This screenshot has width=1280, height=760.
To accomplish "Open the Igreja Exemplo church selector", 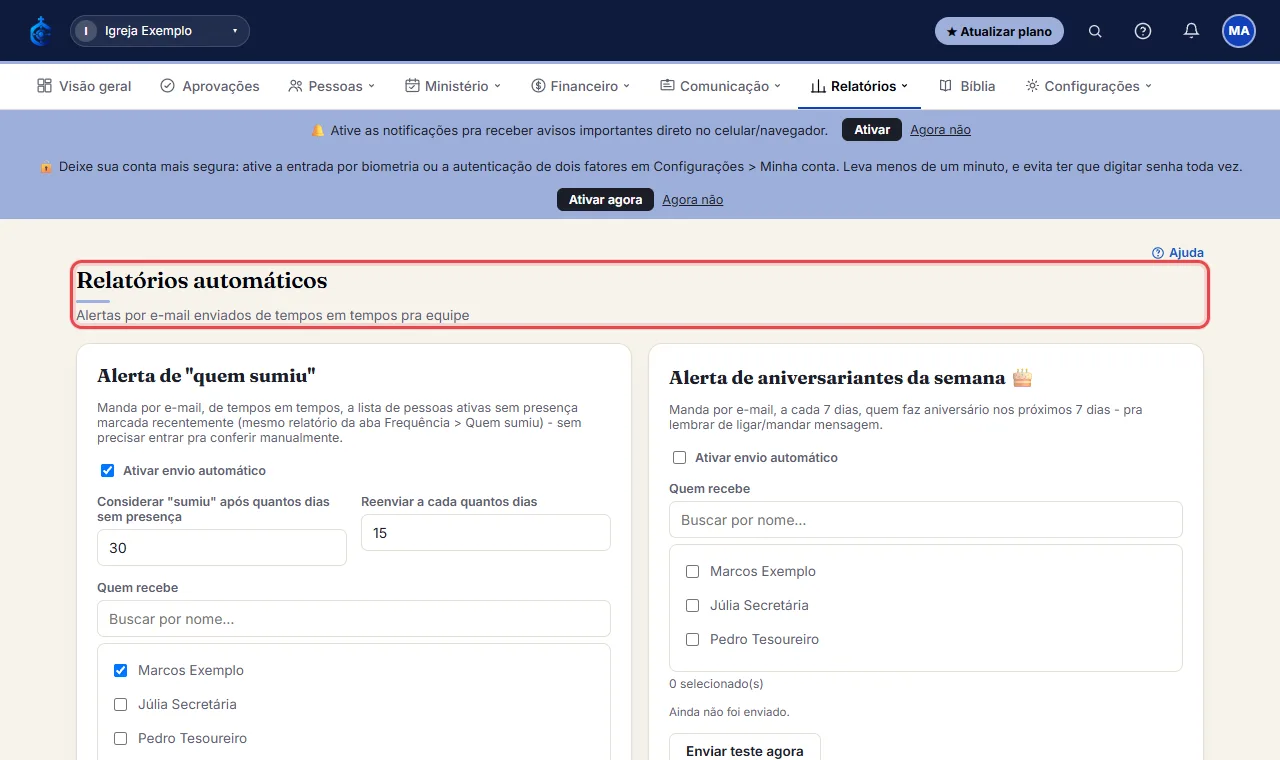I will coord(160,31).
